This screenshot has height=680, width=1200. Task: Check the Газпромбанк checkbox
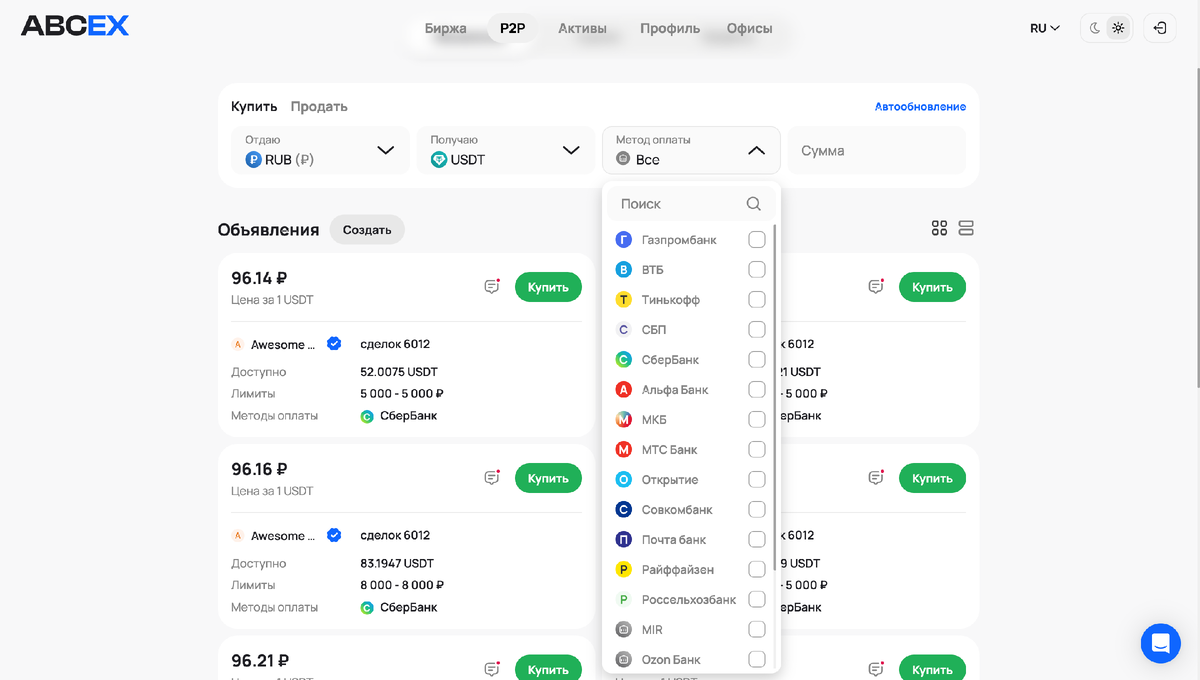point(757,240)
